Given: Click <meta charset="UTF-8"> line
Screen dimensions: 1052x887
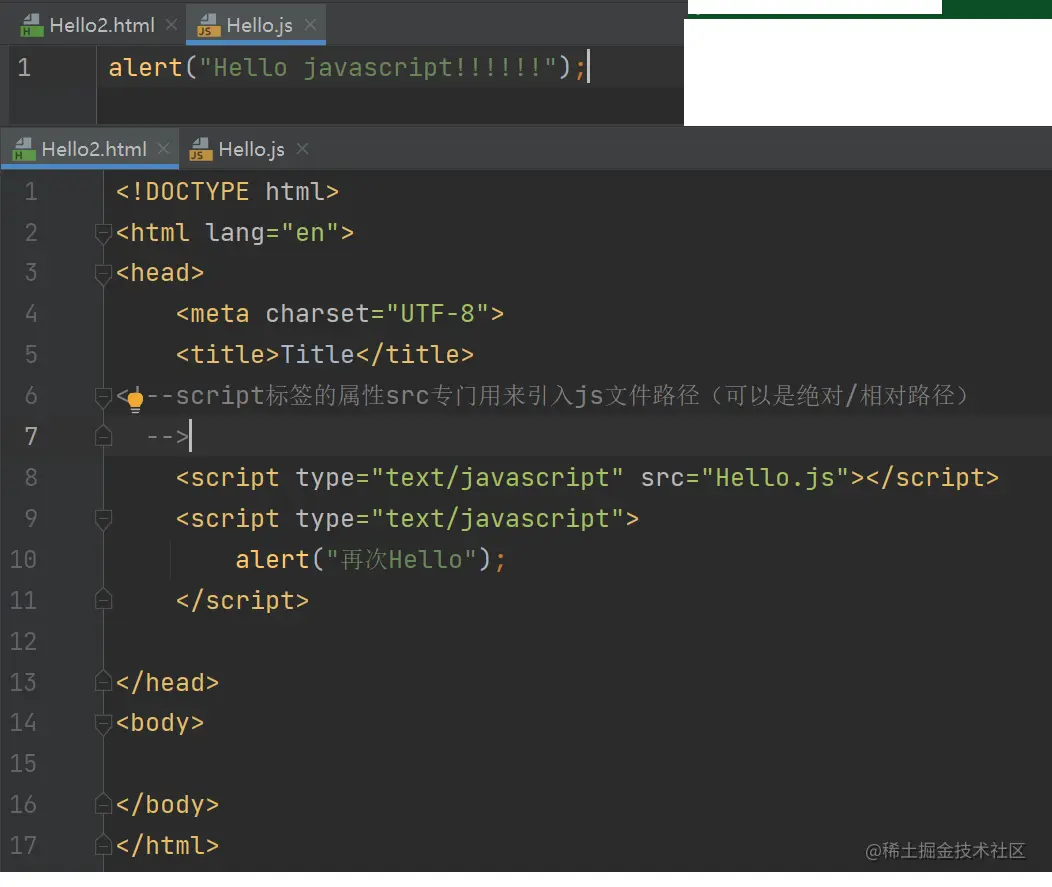Looking at the screenshot, I should [x=340, y=314].
